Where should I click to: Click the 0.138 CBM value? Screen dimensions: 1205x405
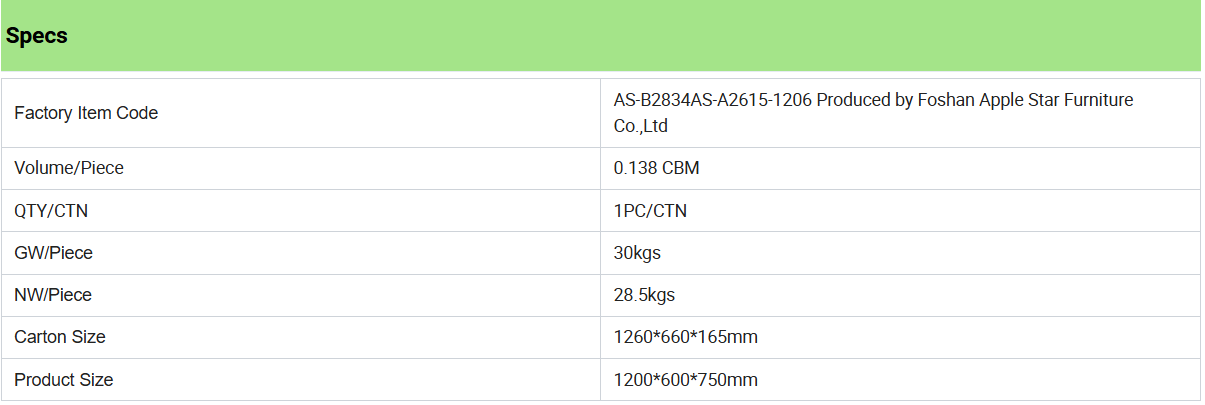[x=656, y=168]
